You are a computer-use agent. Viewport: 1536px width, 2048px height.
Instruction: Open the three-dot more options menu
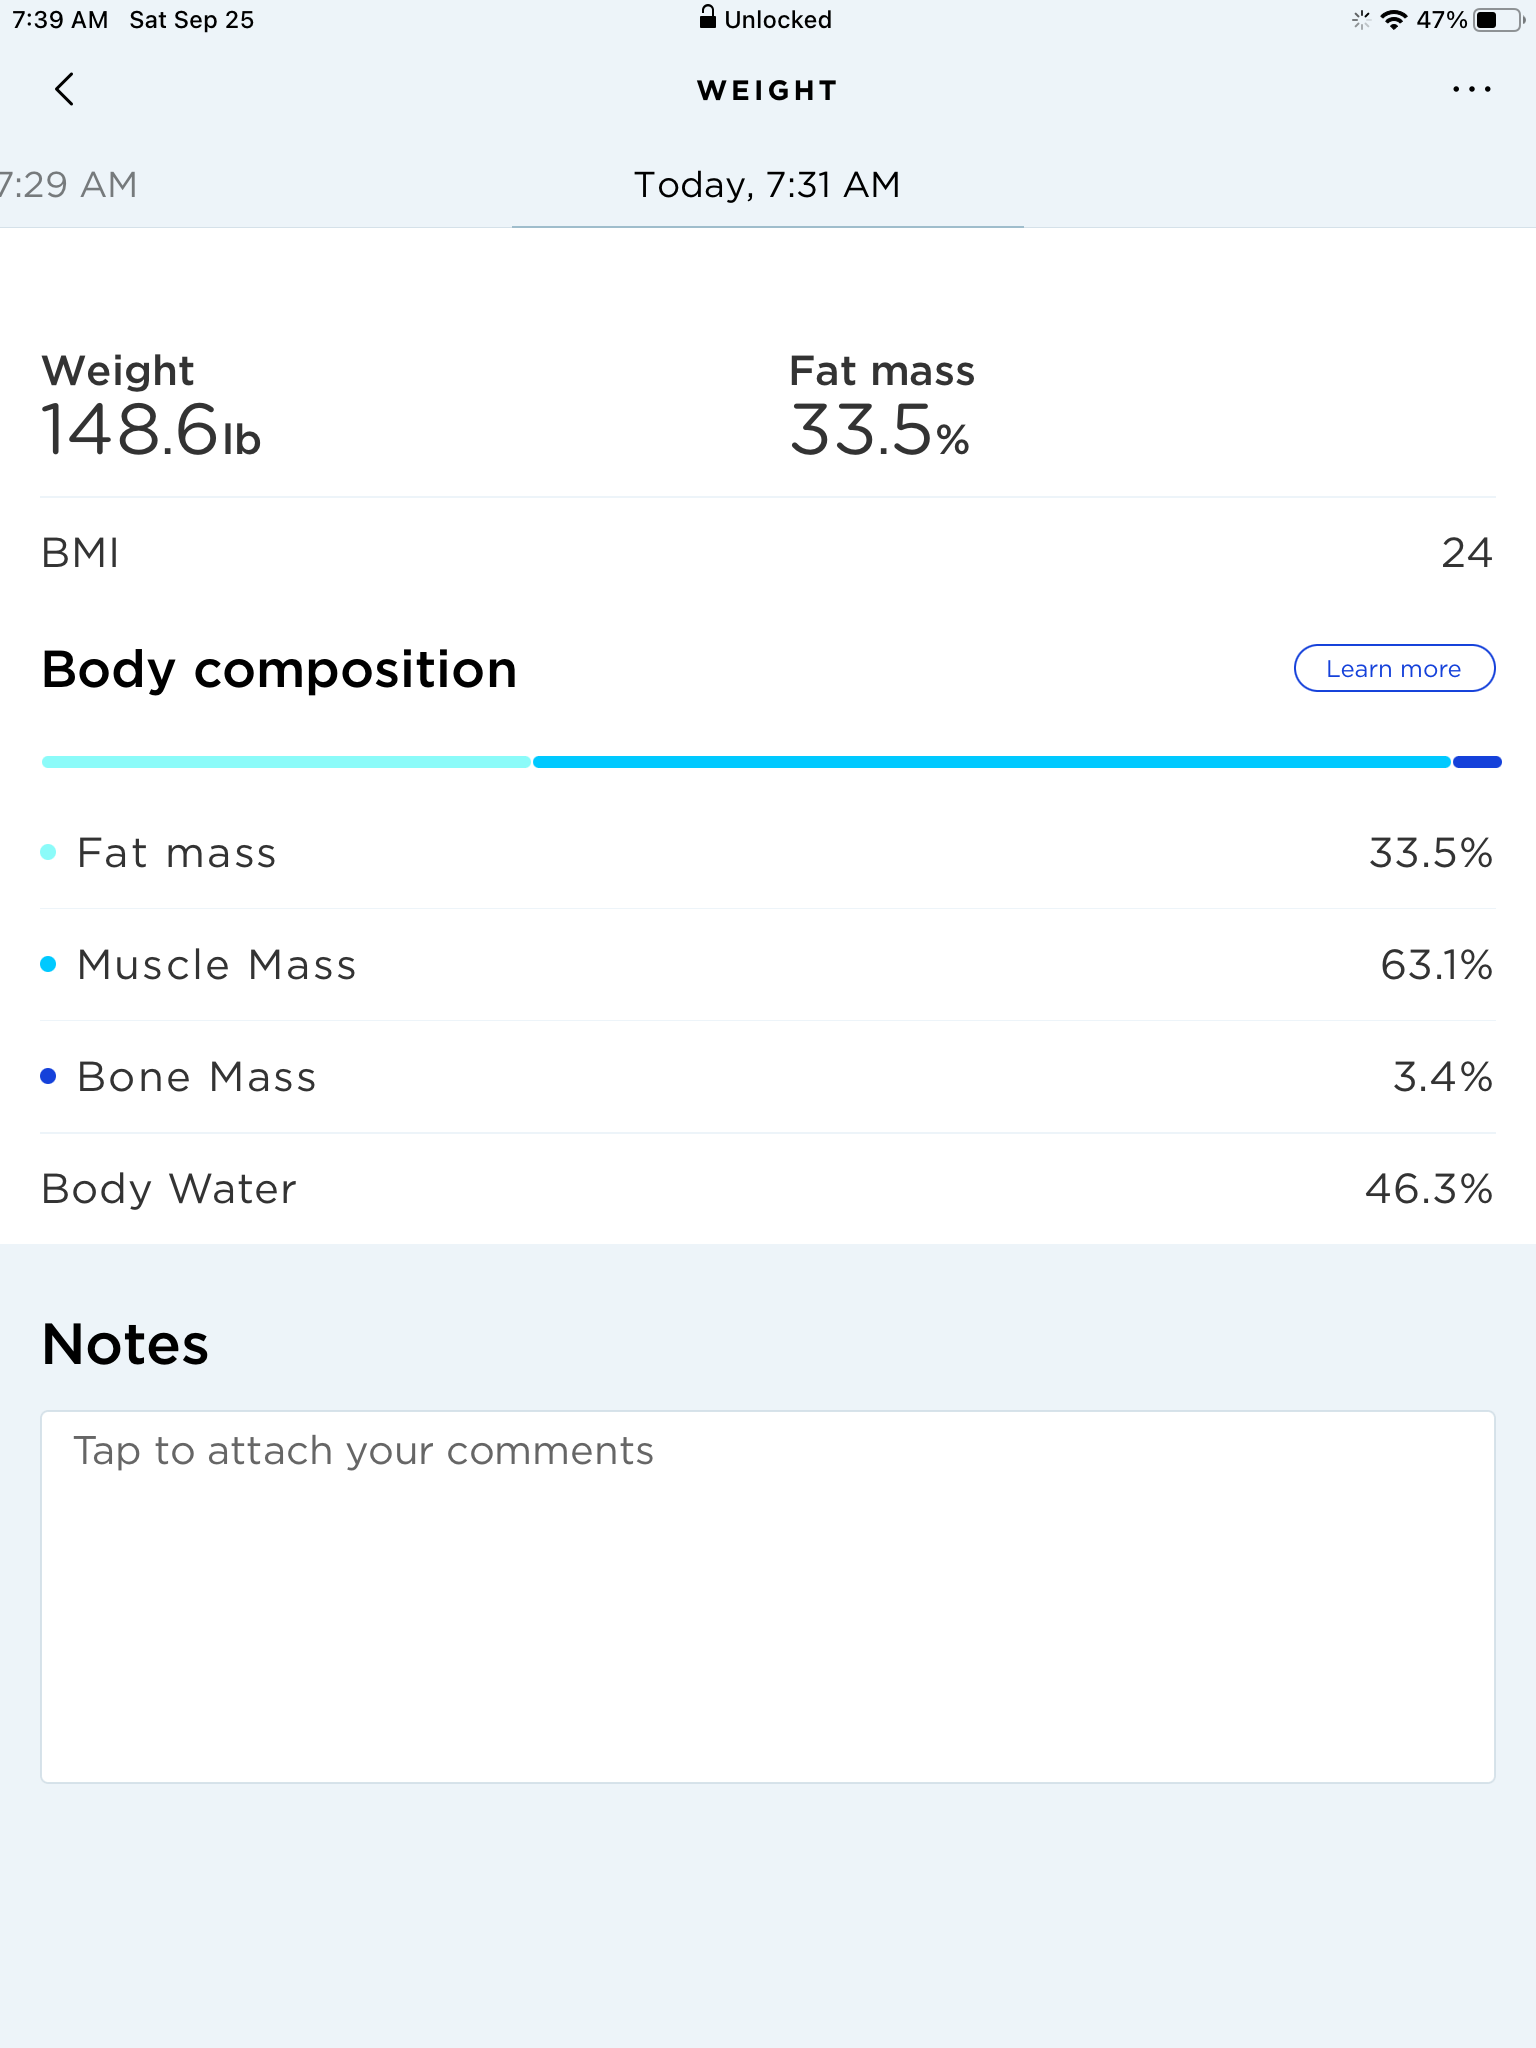pyautogui.click(x=1471, y=90)
